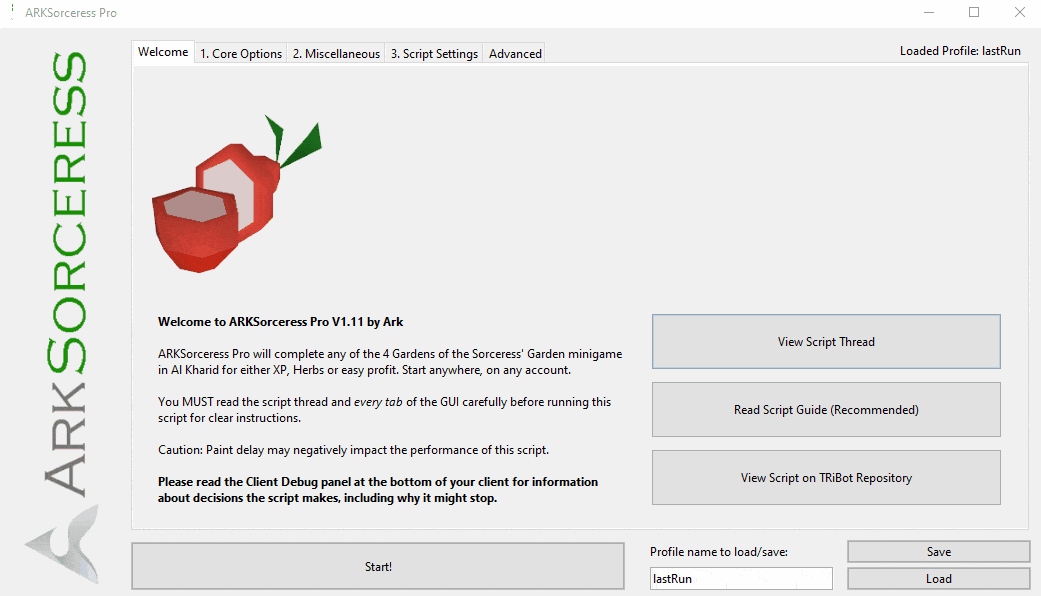Click the 'Welcome to ARKSorceress Pro V1.11' heading

point(280,322)
